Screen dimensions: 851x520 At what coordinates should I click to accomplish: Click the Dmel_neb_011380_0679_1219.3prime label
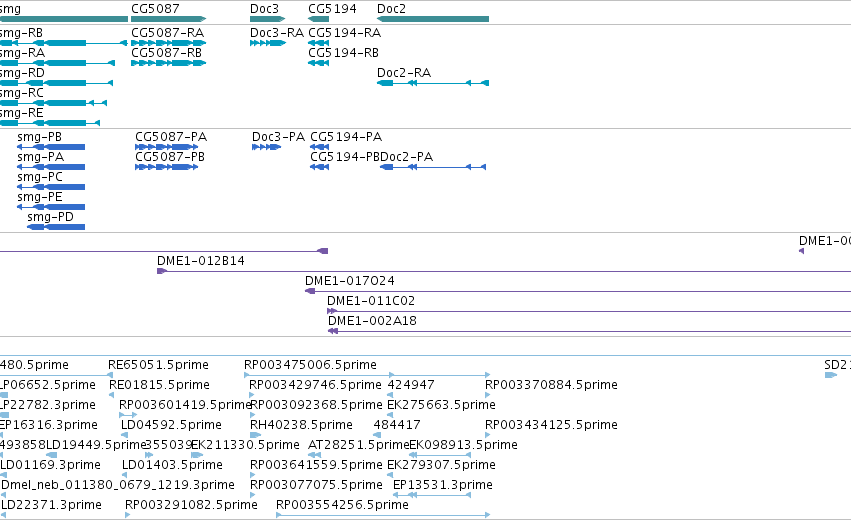[x=118, y=485]
